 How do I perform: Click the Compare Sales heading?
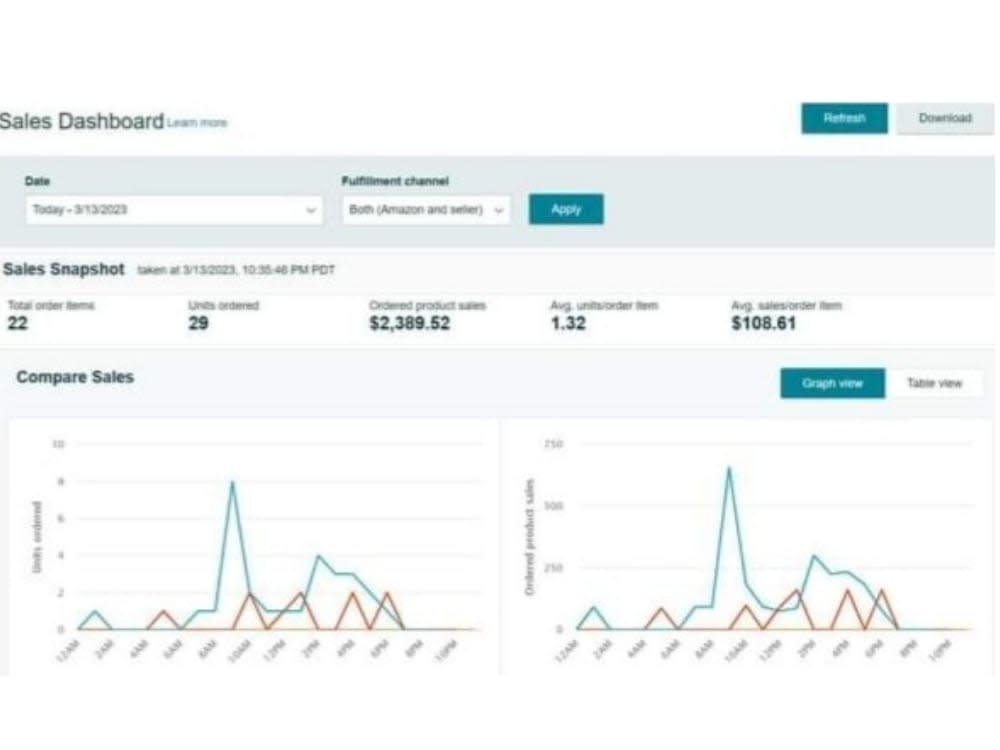click(75, 377)
